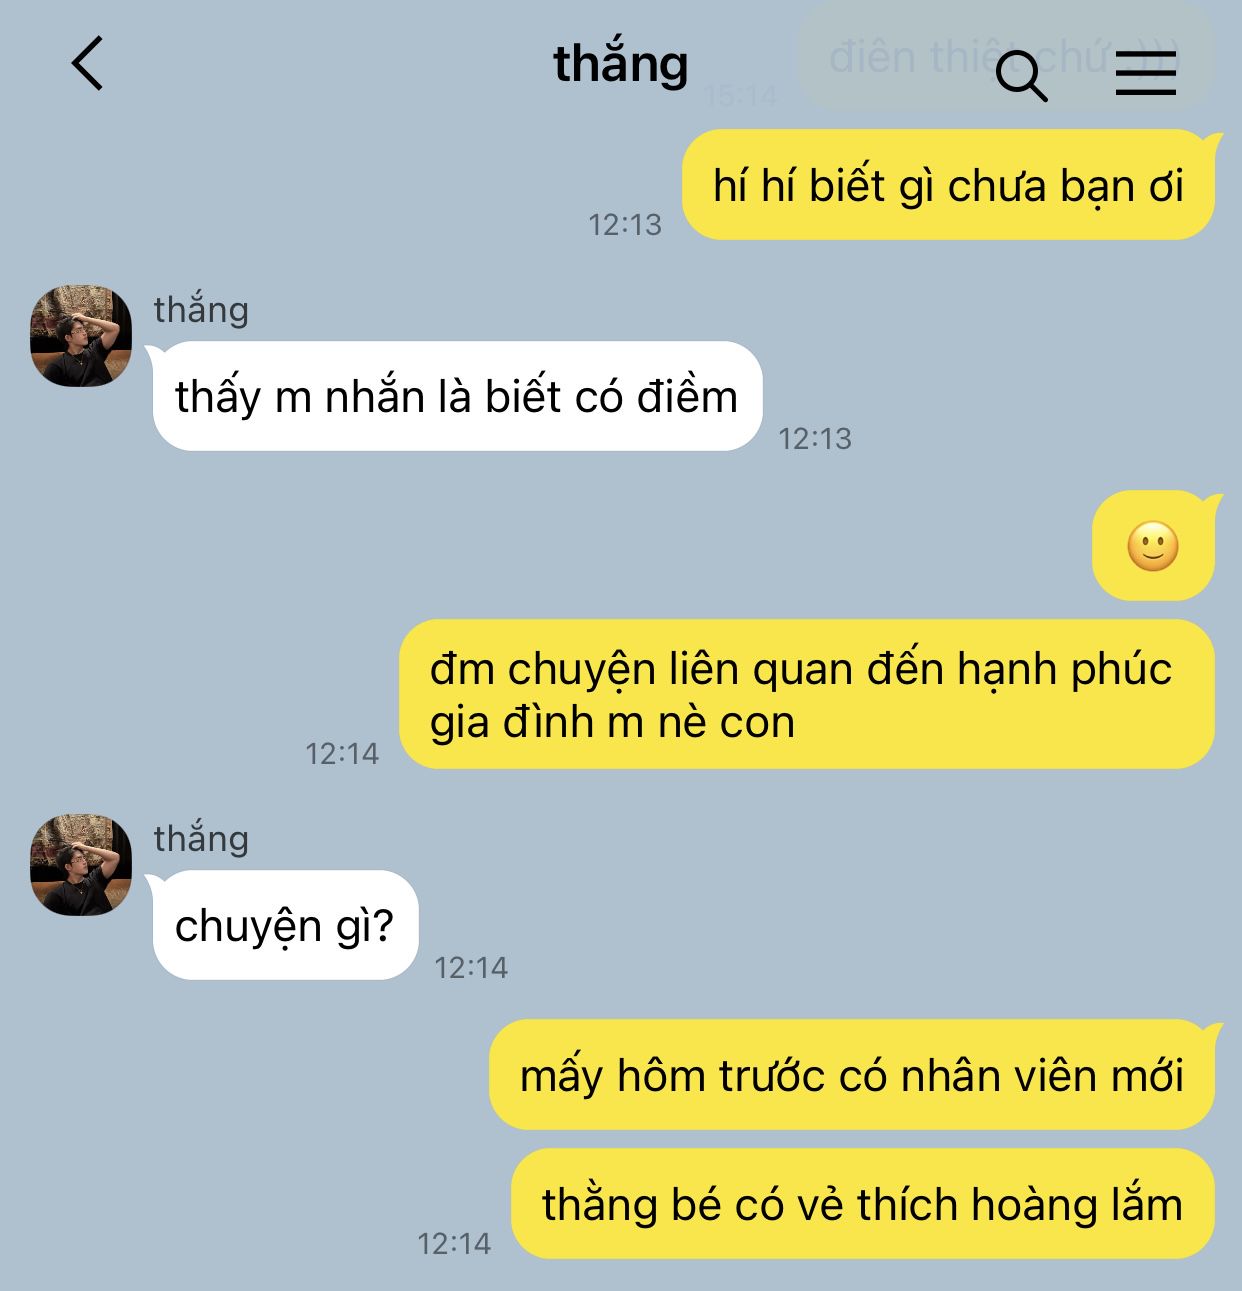Open the hamburger chat menu
The image size is (1242, 1291).
coord(1146,74)
